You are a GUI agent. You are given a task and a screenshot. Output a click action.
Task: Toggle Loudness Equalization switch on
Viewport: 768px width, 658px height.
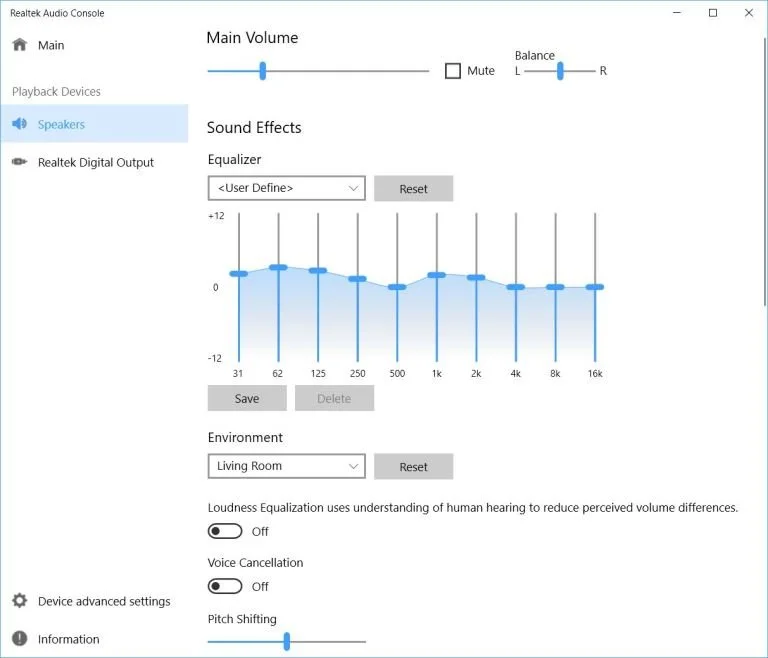225,531
